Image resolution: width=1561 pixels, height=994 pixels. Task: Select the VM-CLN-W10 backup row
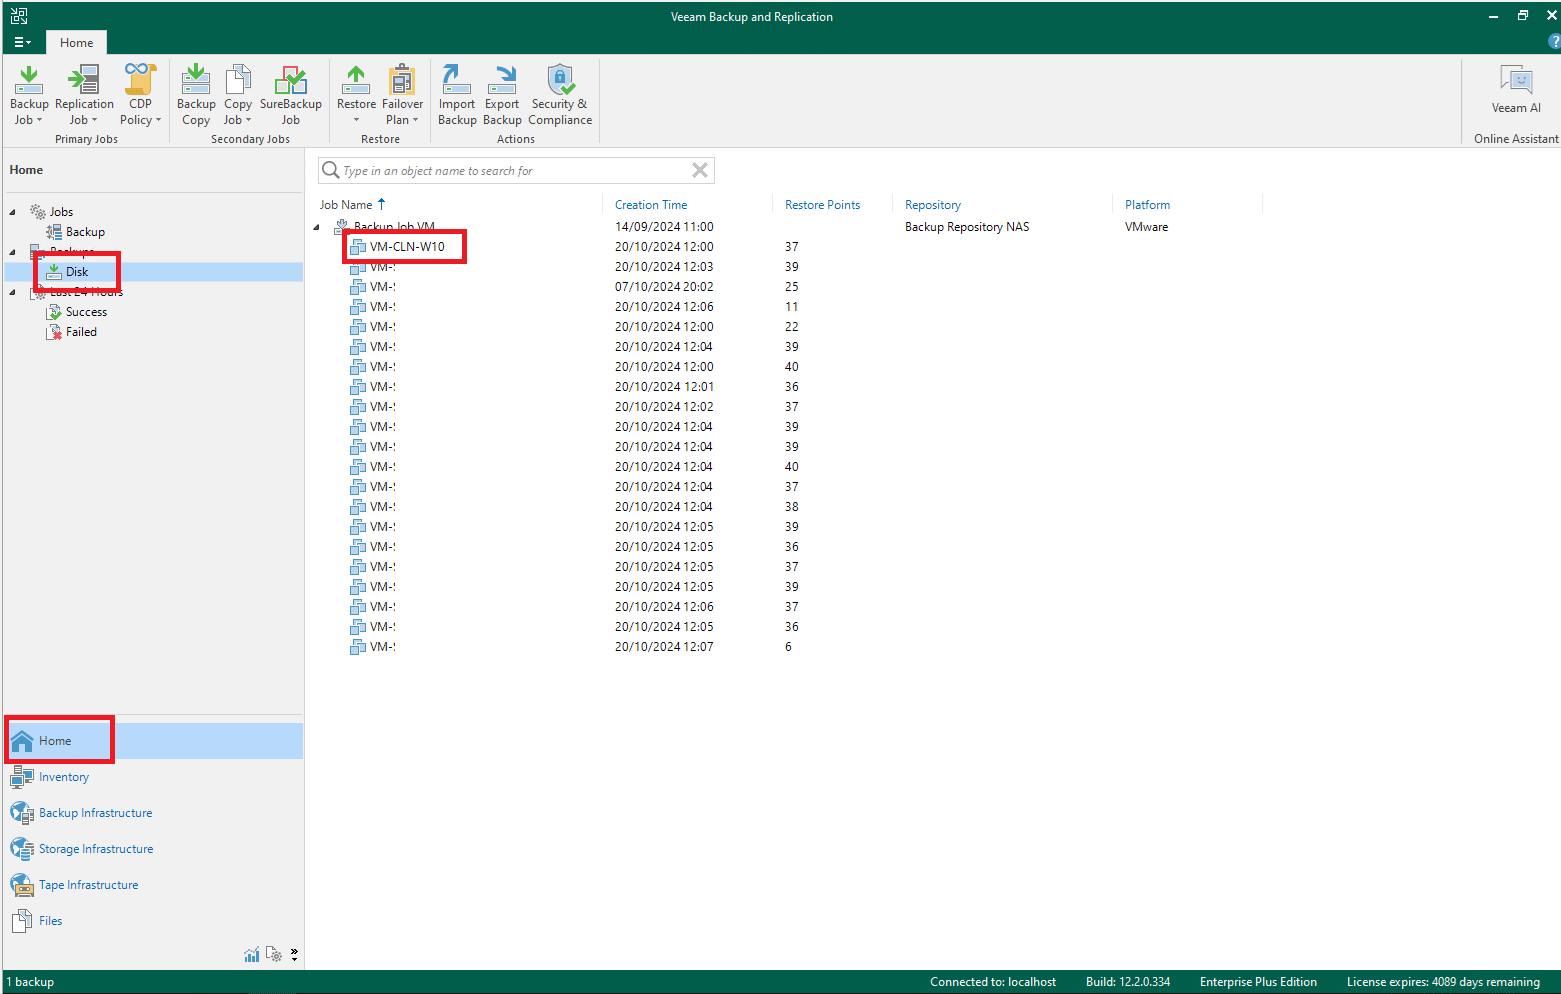point(407,247)
